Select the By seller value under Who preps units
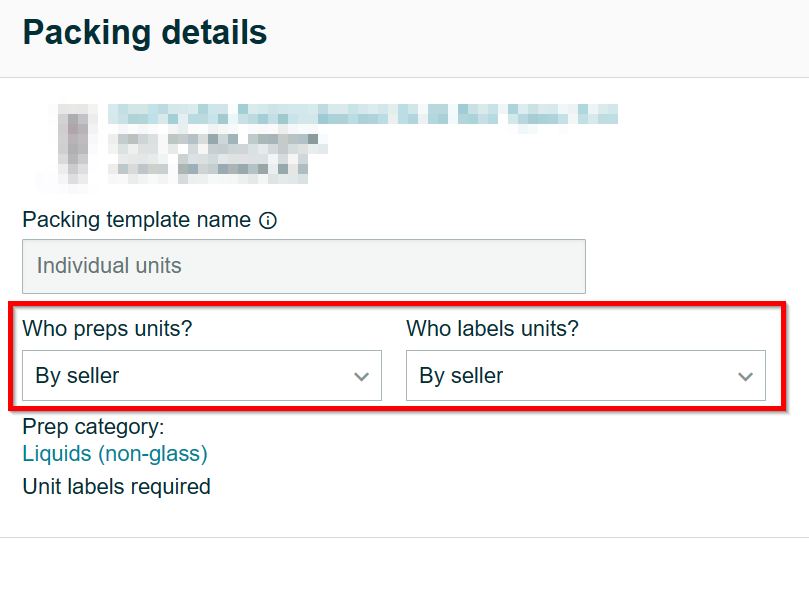The height and width of the screenshot is (612, 809). [77, 376]
